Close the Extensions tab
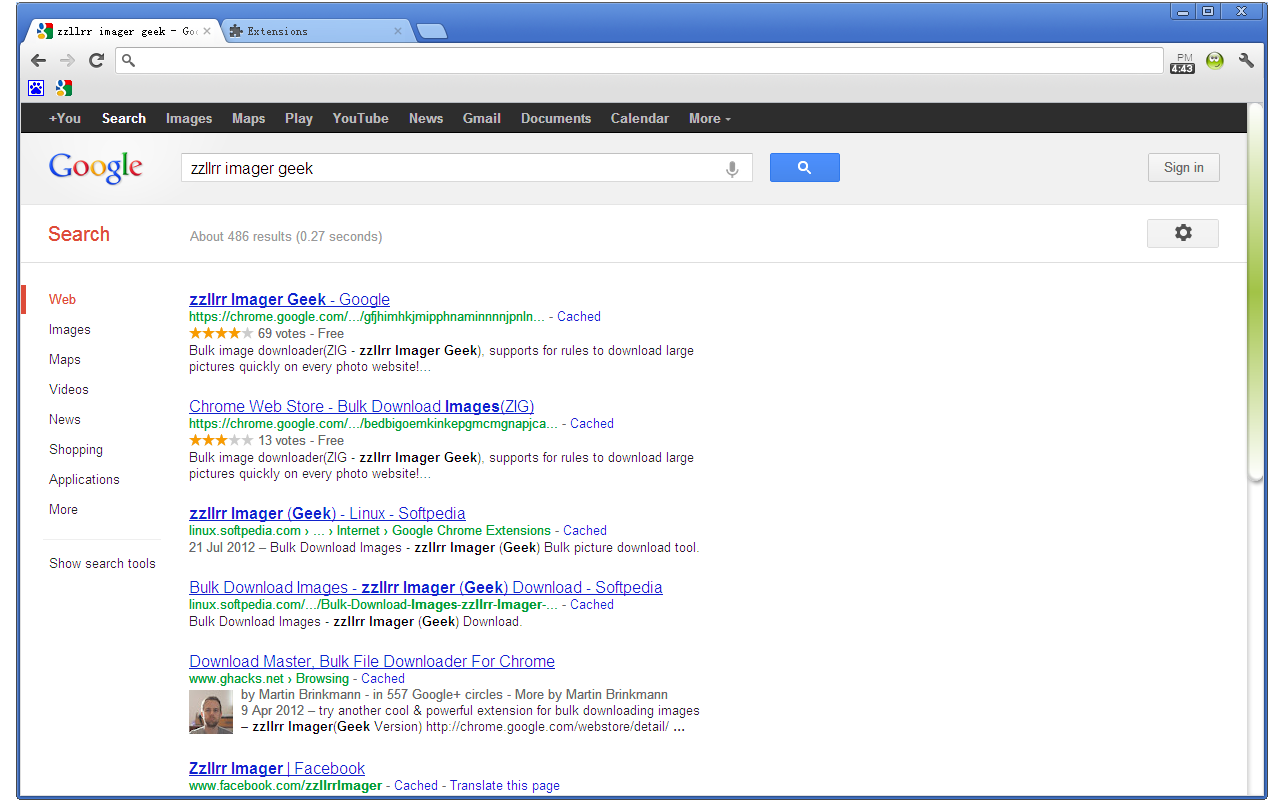Screen dimensions: 1280x800 pos(398,31)
